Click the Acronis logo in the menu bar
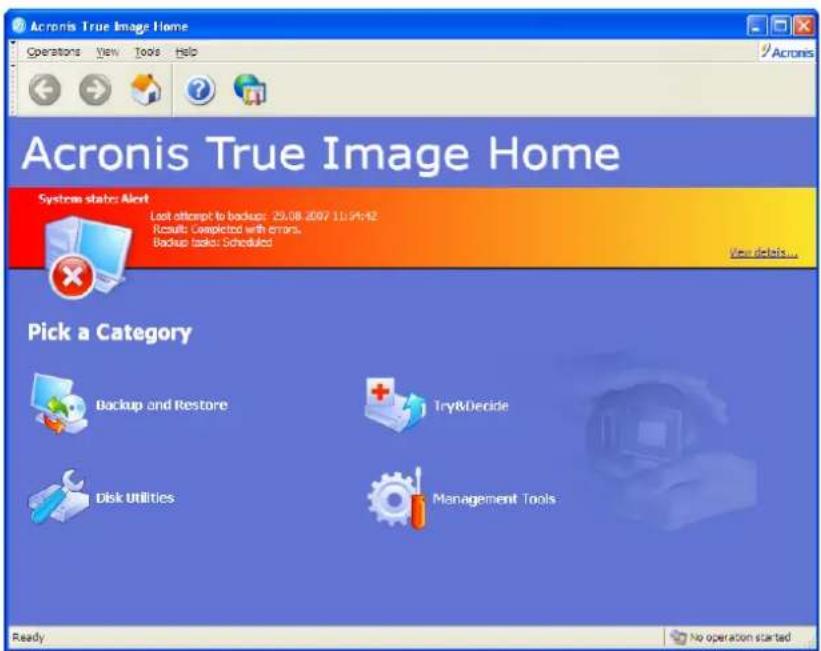Image resolution: width=821 pixels, height=651 pixels. (x=787, y=51)
